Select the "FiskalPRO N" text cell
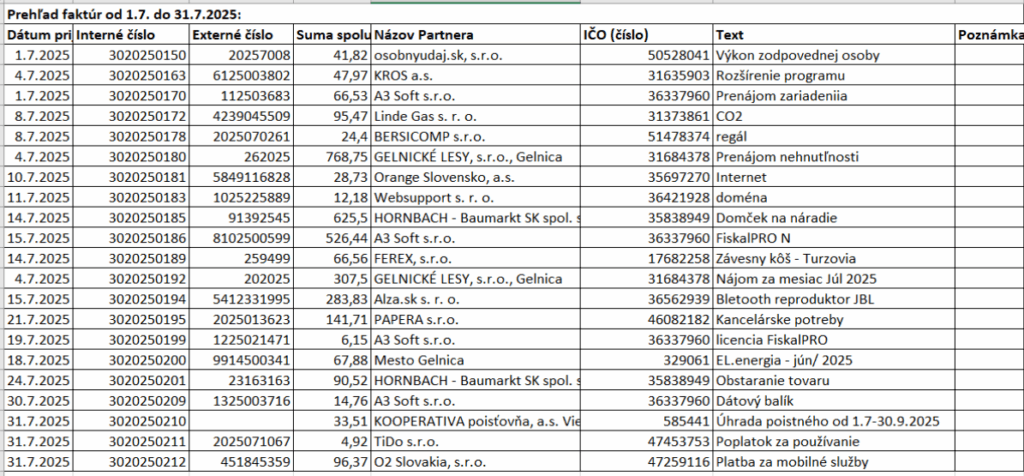The height and width of the screenshot is (476, 1024). tap(834, 238)
